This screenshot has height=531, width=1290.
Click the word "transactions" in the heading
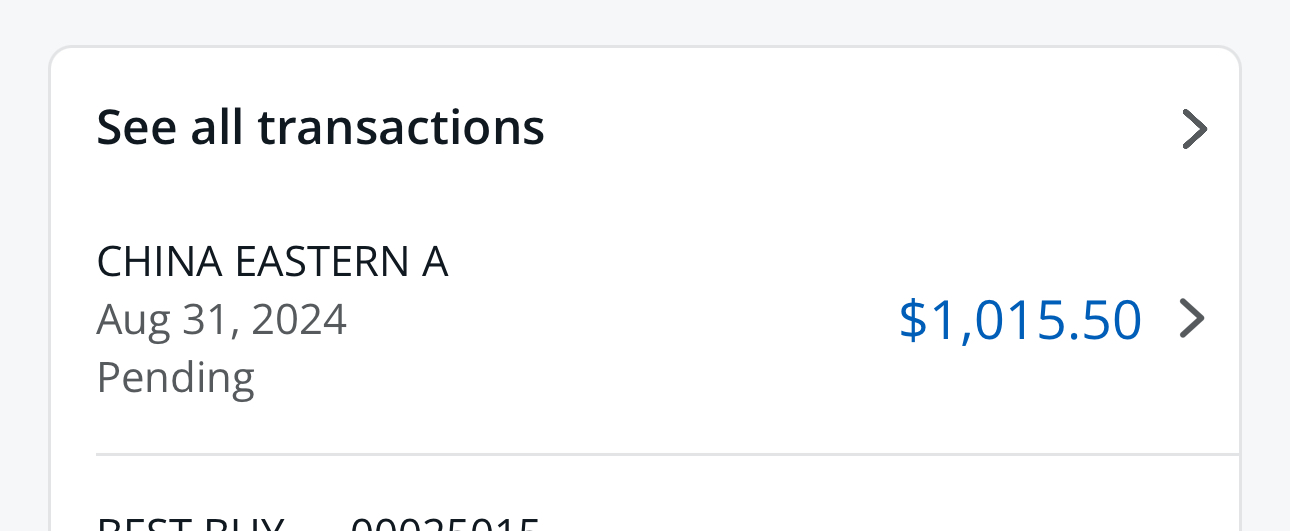[x=400, y=128]
